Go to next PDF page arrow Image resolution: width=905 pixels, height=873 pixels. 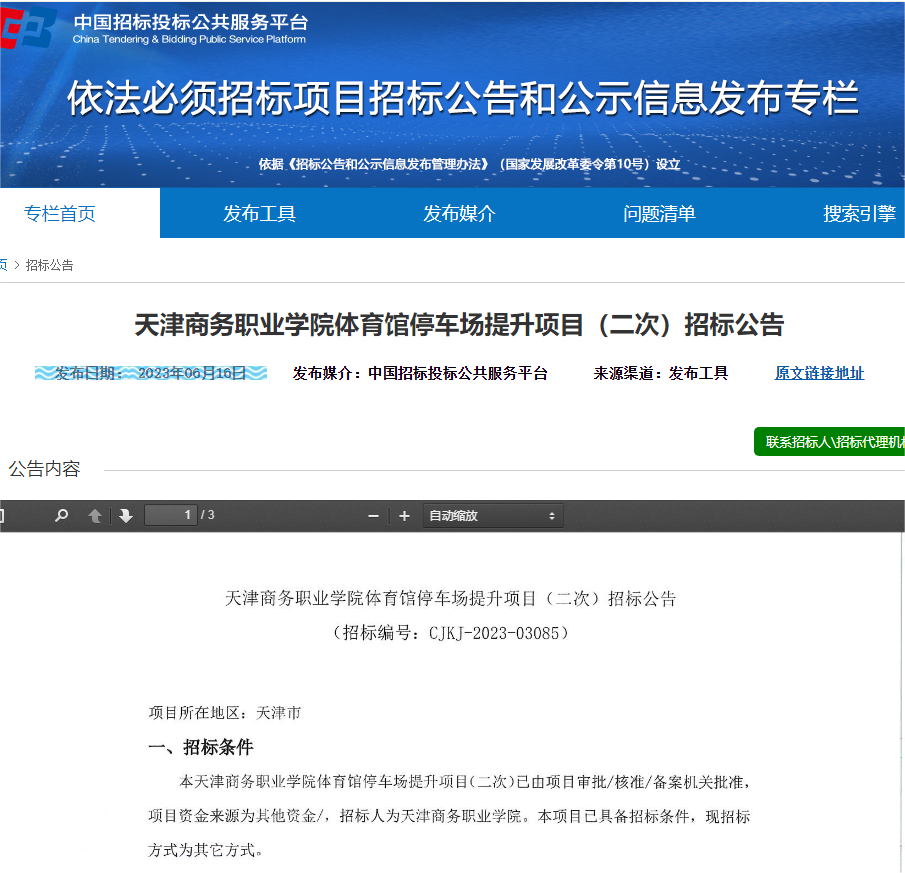click(126, 516)
